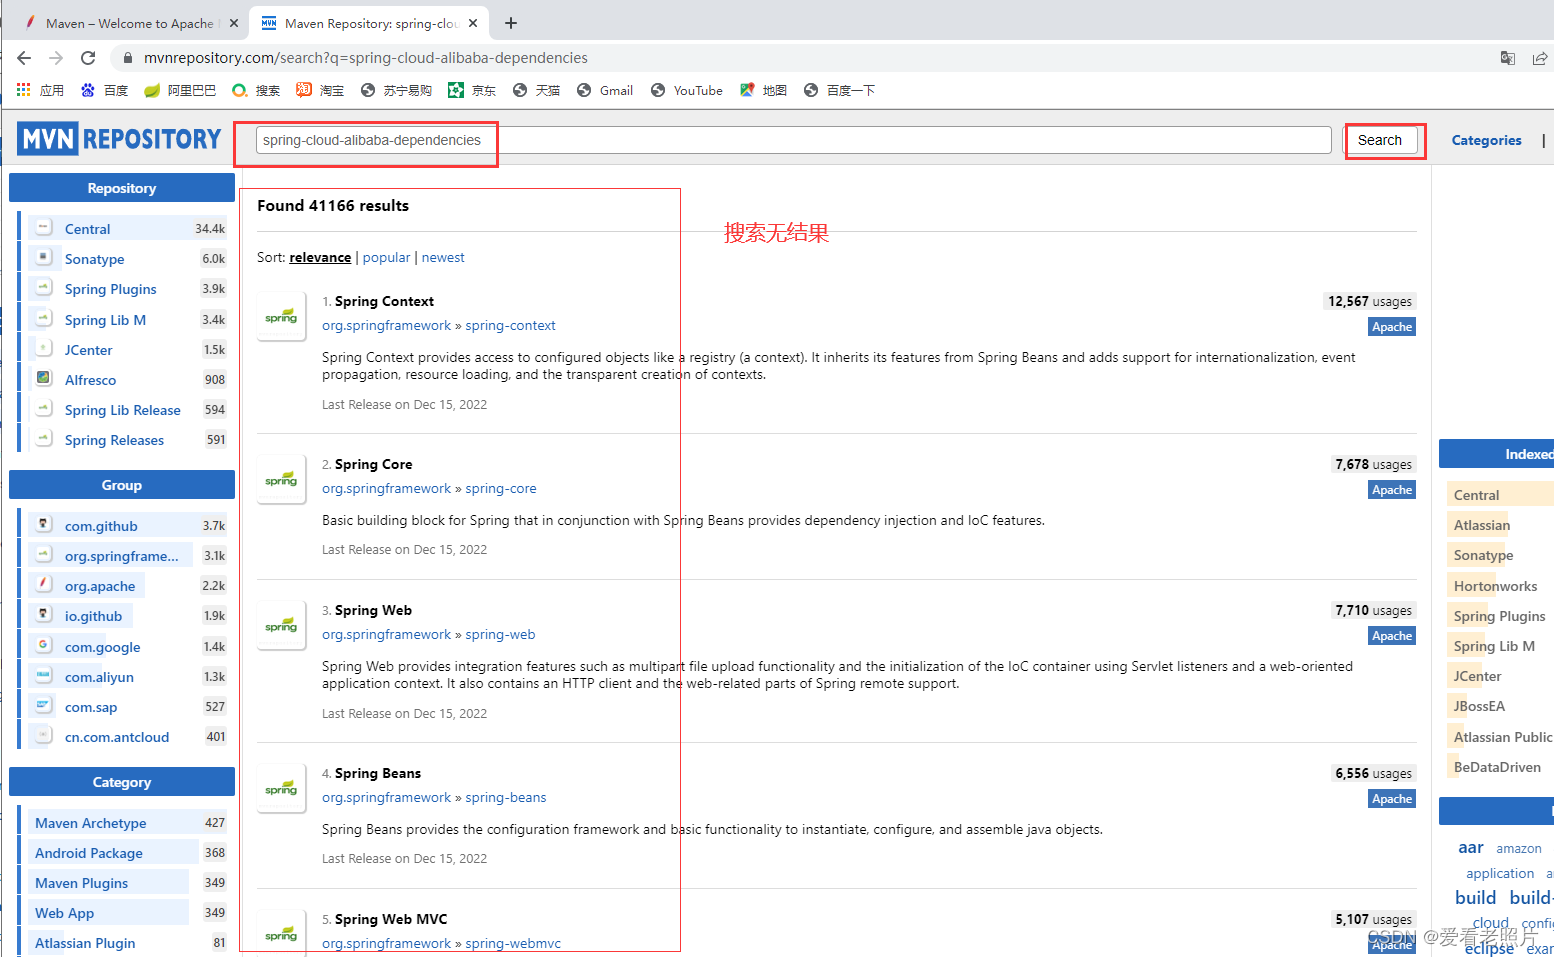Screen dimensions: 1554x957
Task: Open the Spring Web result title
Action: coord(373,610)
